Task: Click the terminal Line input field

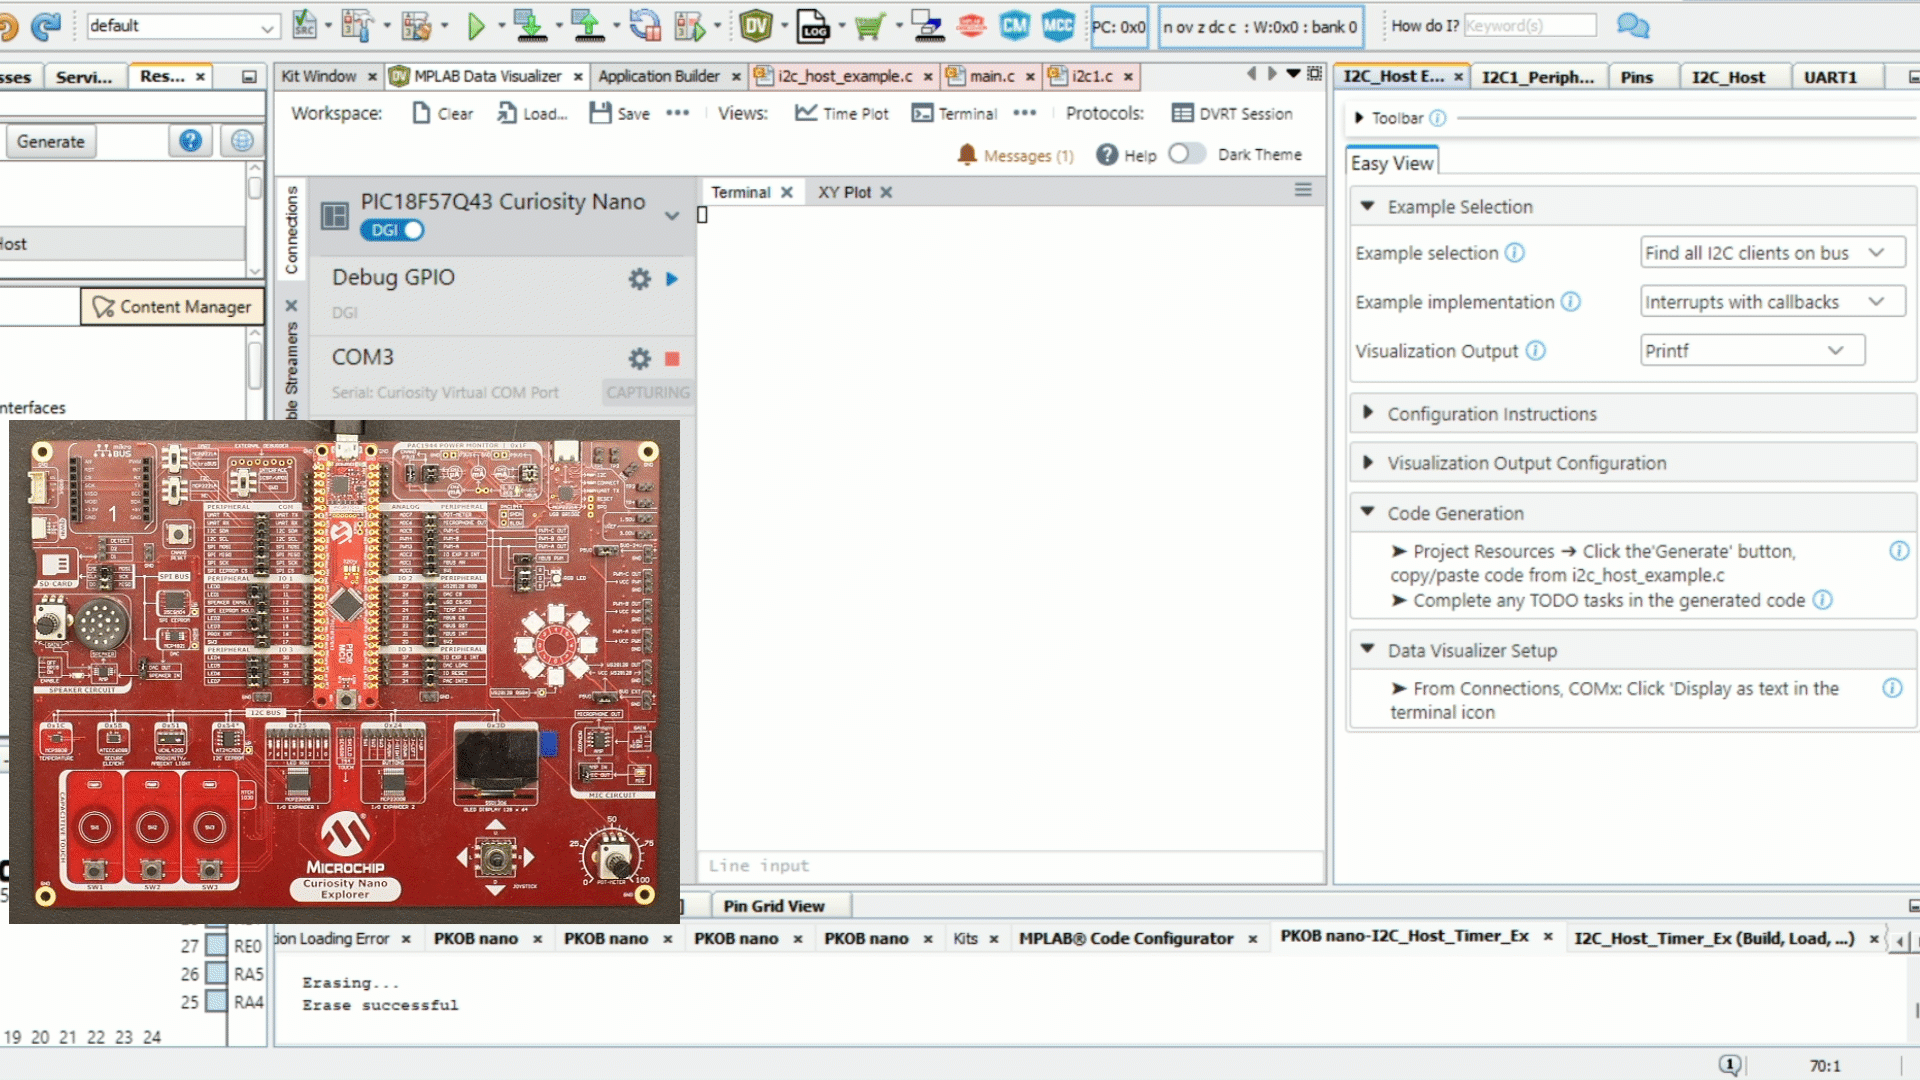Action: pos(1010,866)
